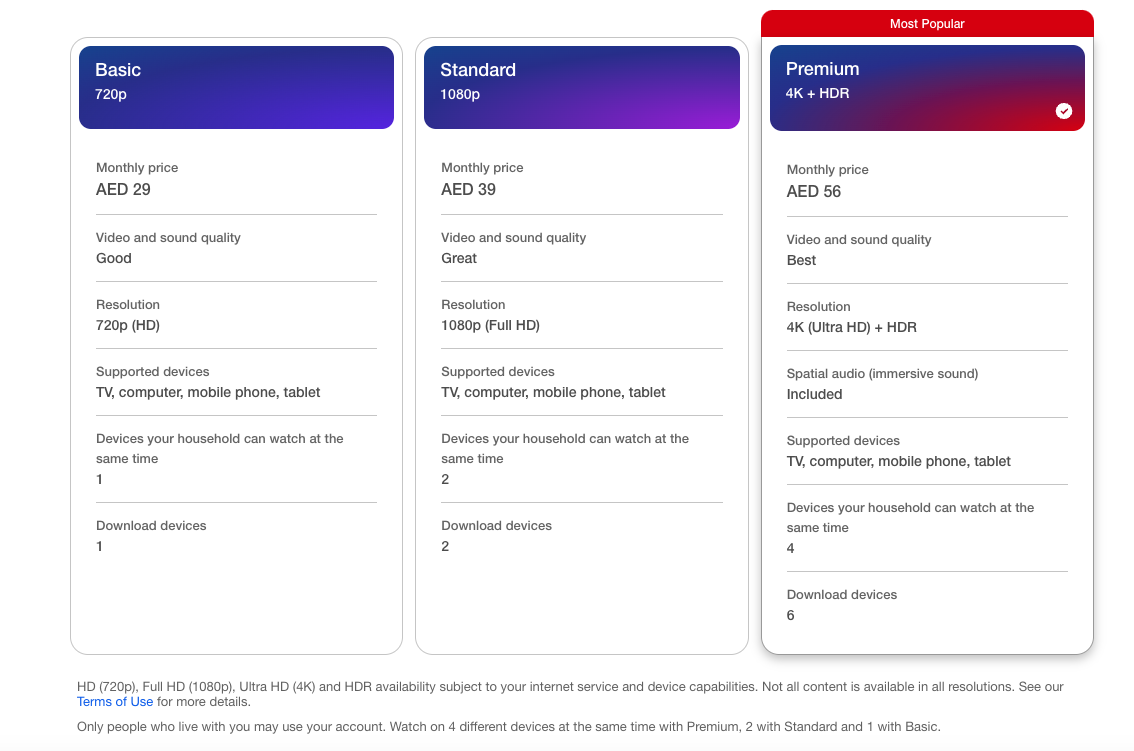
Task: Select the Premium 4K + HDR plan header
Action: (x=926, y=87)
